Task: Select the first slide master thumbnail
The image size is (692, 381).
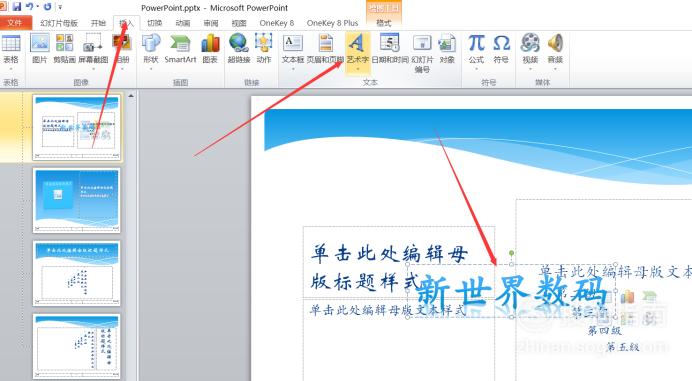Action: point(77,128)
